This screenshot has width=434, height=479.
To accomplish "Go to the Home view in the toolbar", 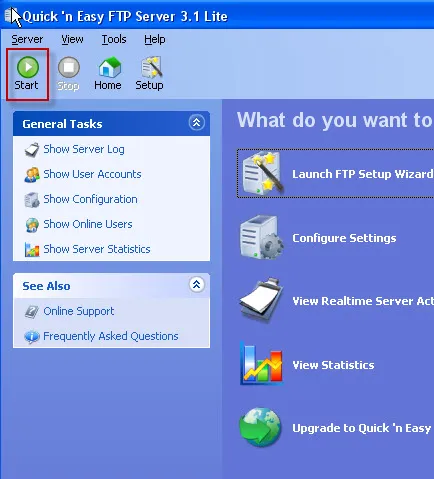I will tap(108, 74).
